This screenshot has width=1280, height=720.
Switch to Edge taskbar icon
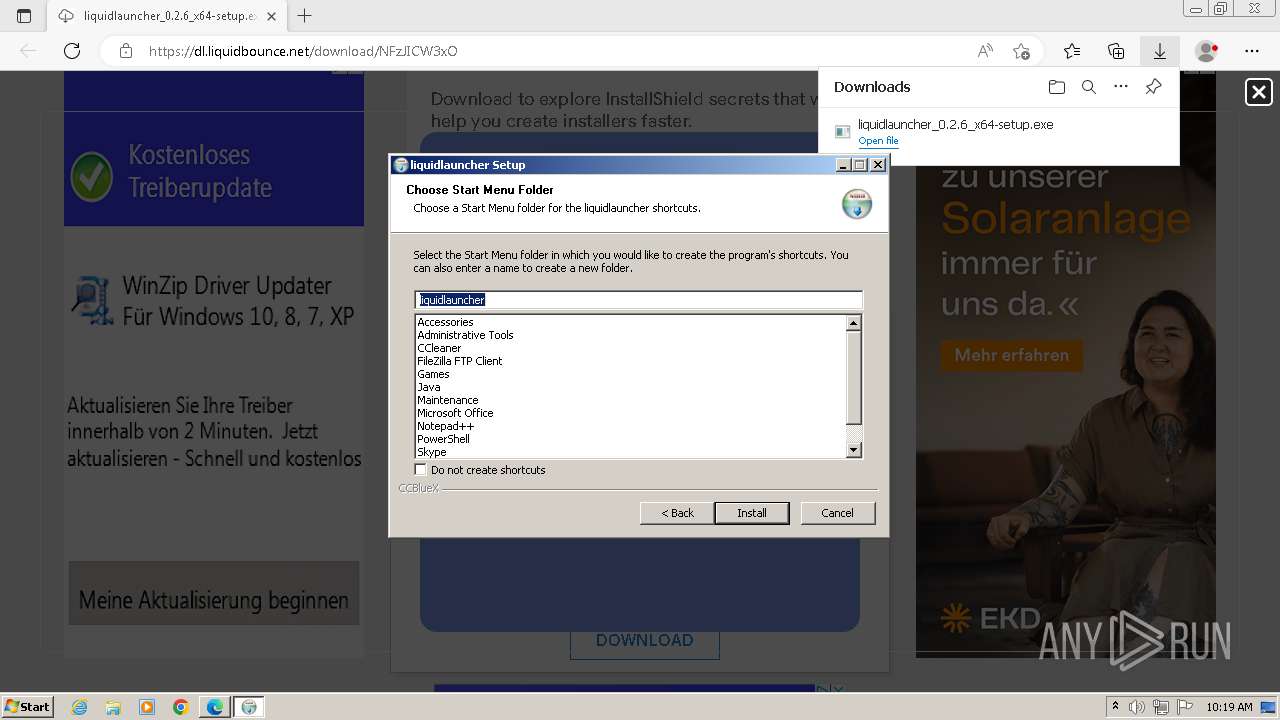click(x=215, y=707)
